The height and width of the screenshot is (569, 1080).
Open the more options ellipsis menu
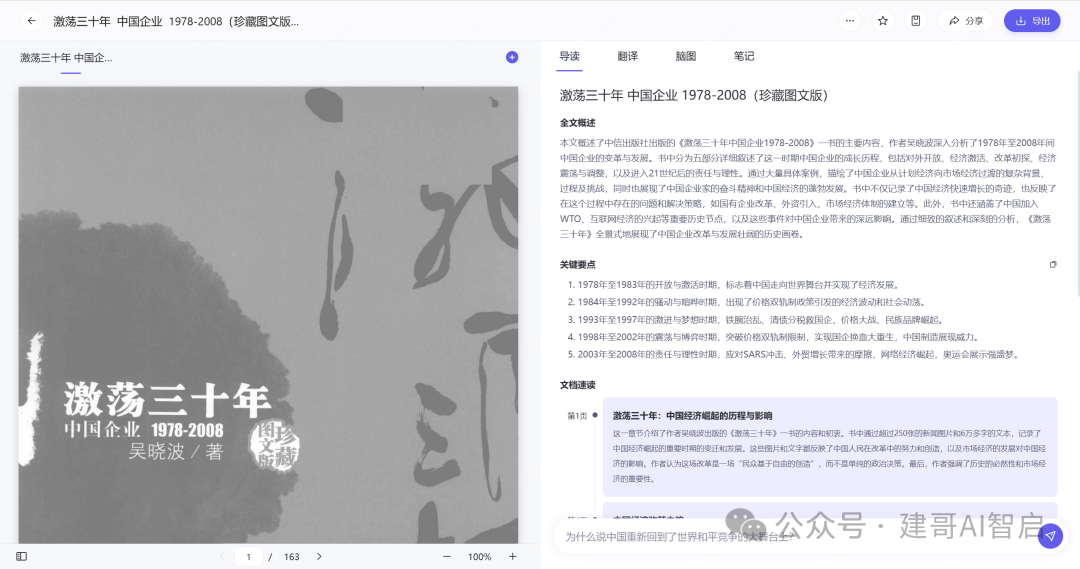[850, 21]
